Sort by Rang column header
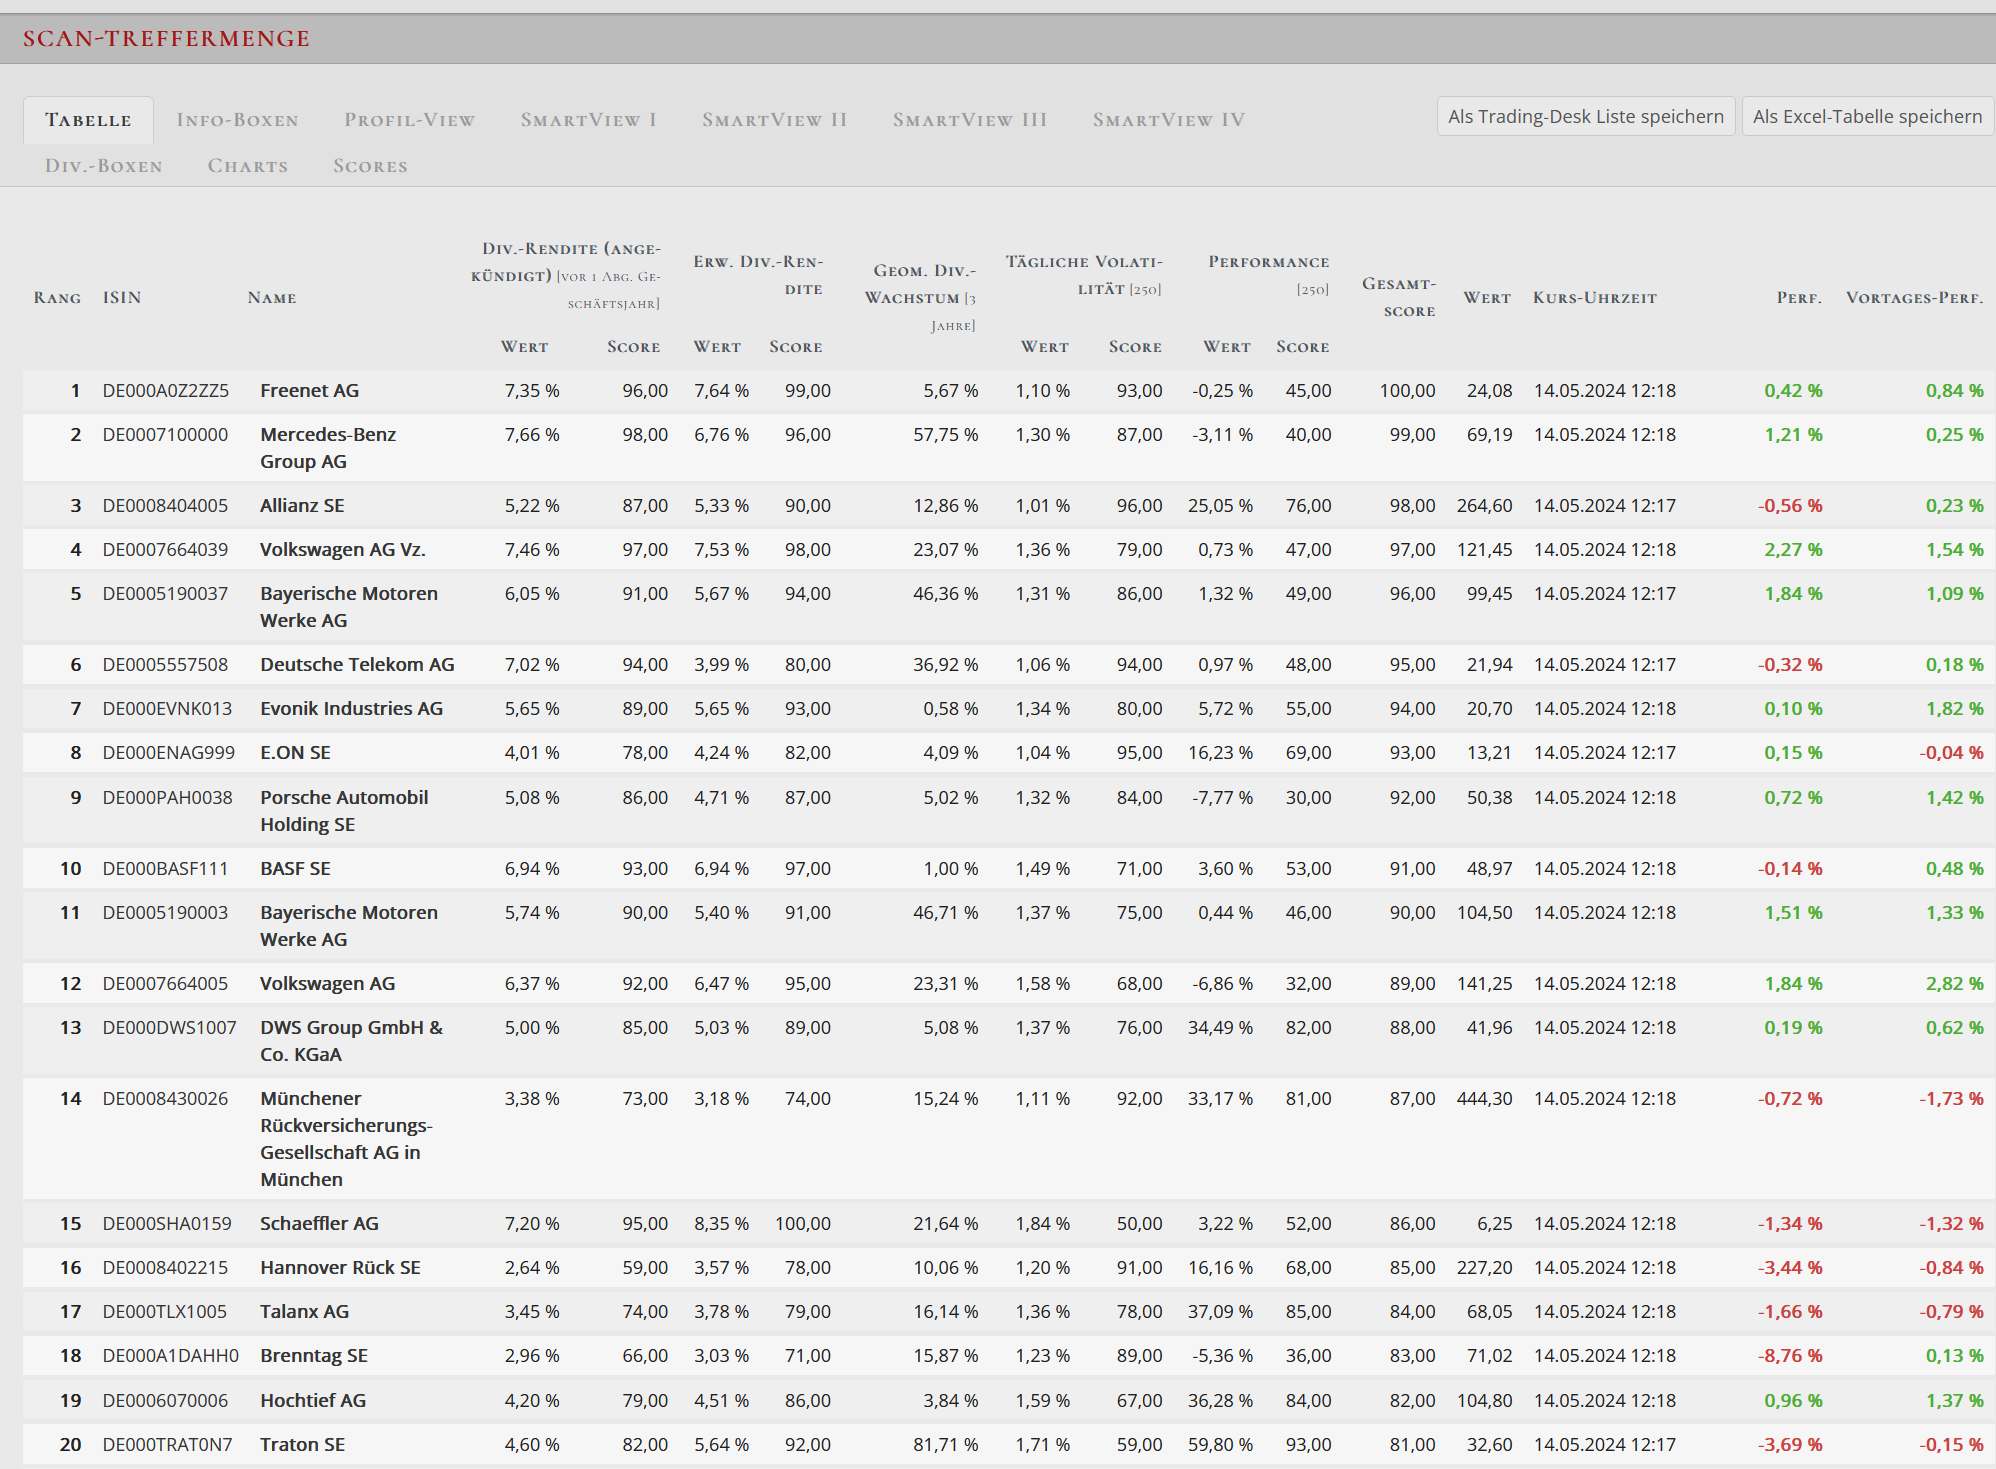 [57, 298]
